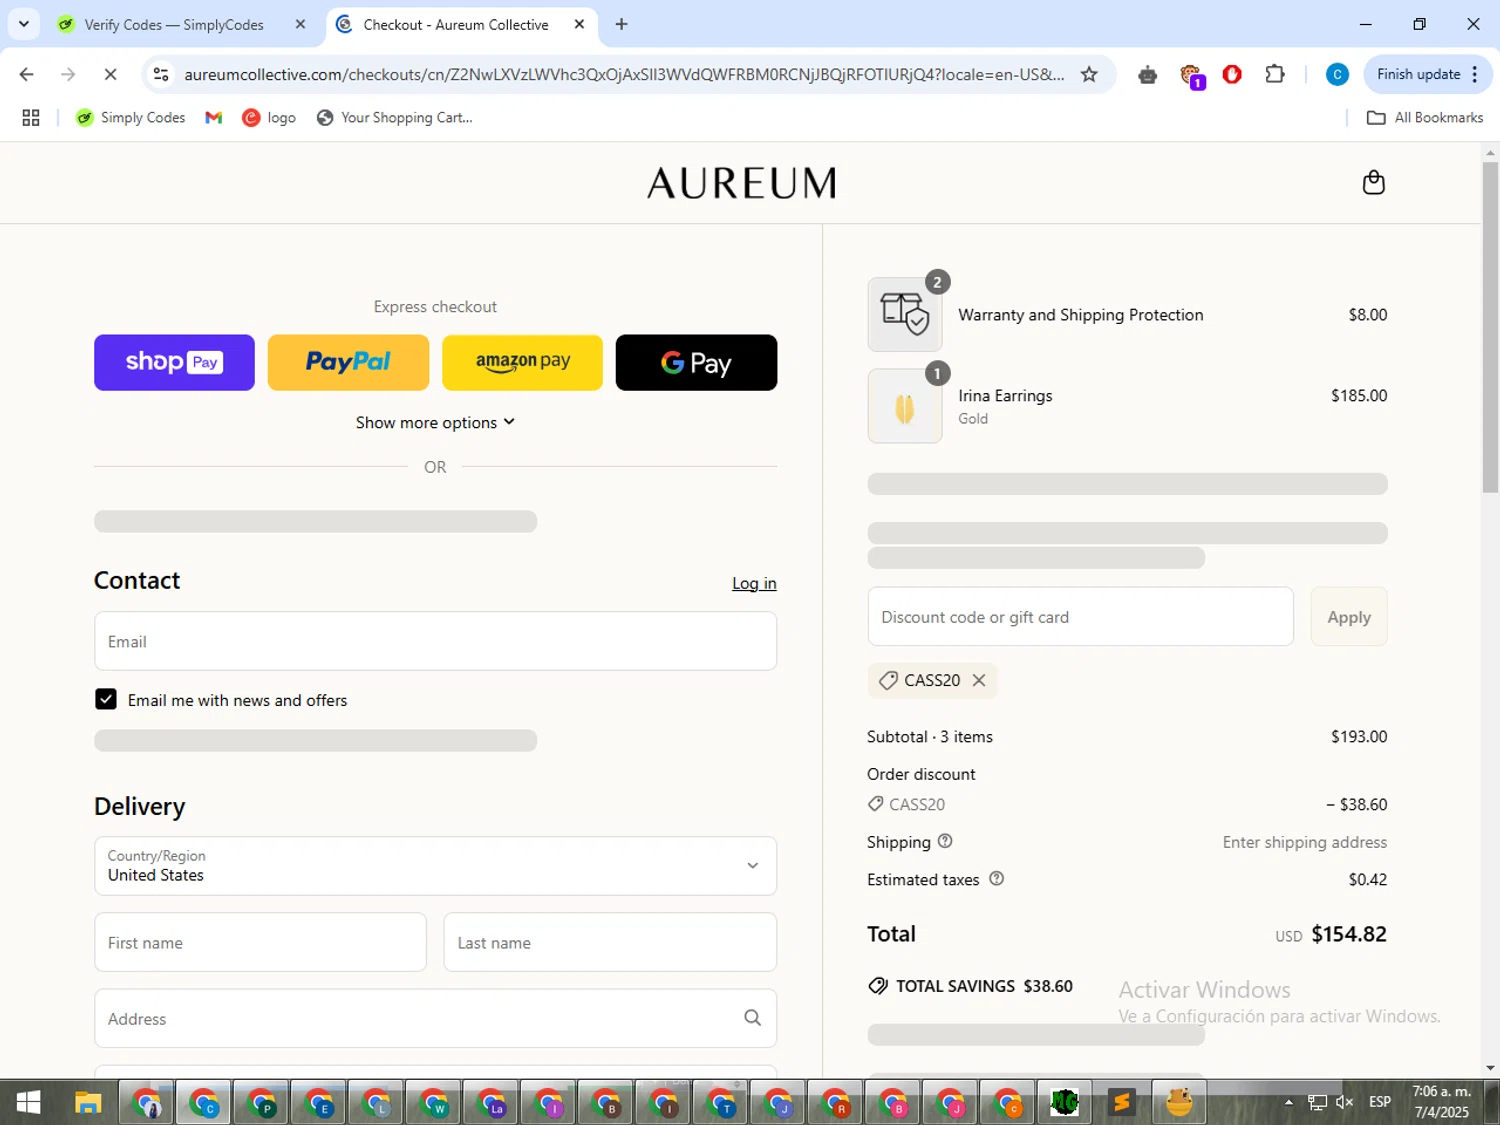
Task: Open the Chrome apps grid icon
Action: pyautogui.click(x=31, y=118)
